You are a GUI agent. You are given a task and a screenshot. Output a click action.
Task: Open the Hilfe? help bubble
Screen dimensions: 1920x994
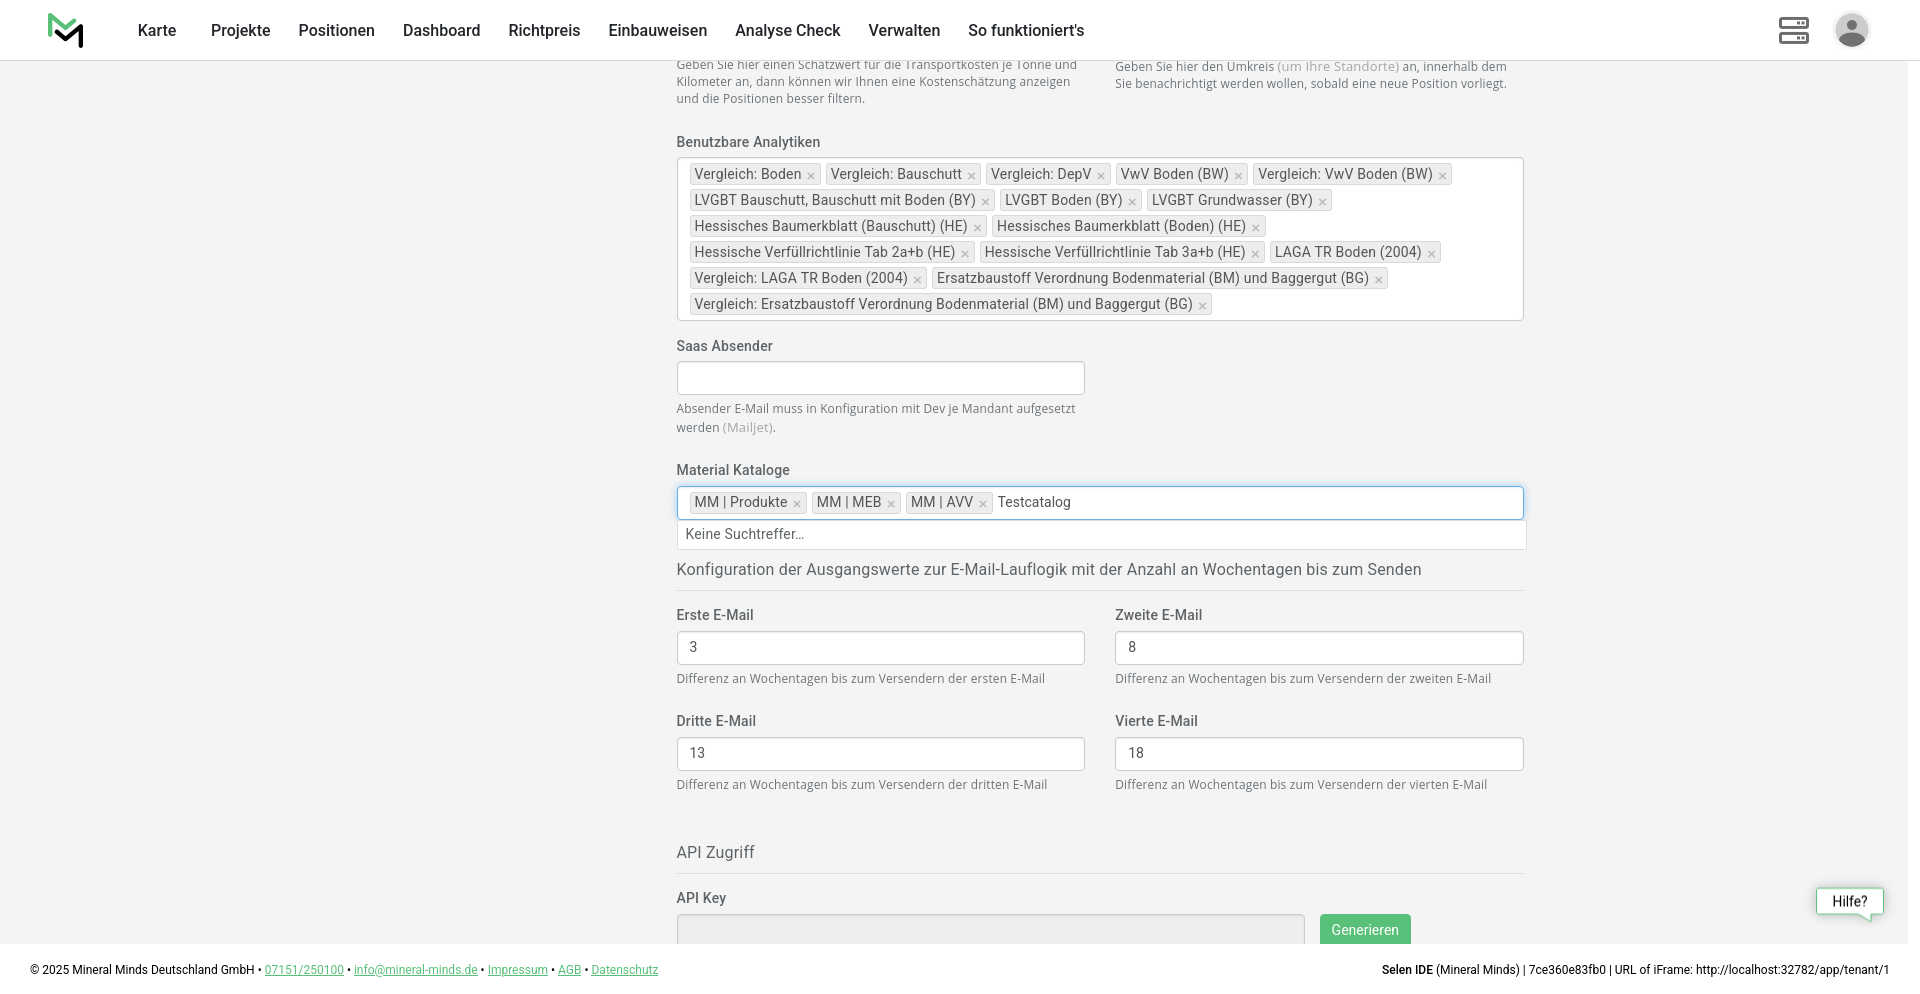tap(1849, 901)
